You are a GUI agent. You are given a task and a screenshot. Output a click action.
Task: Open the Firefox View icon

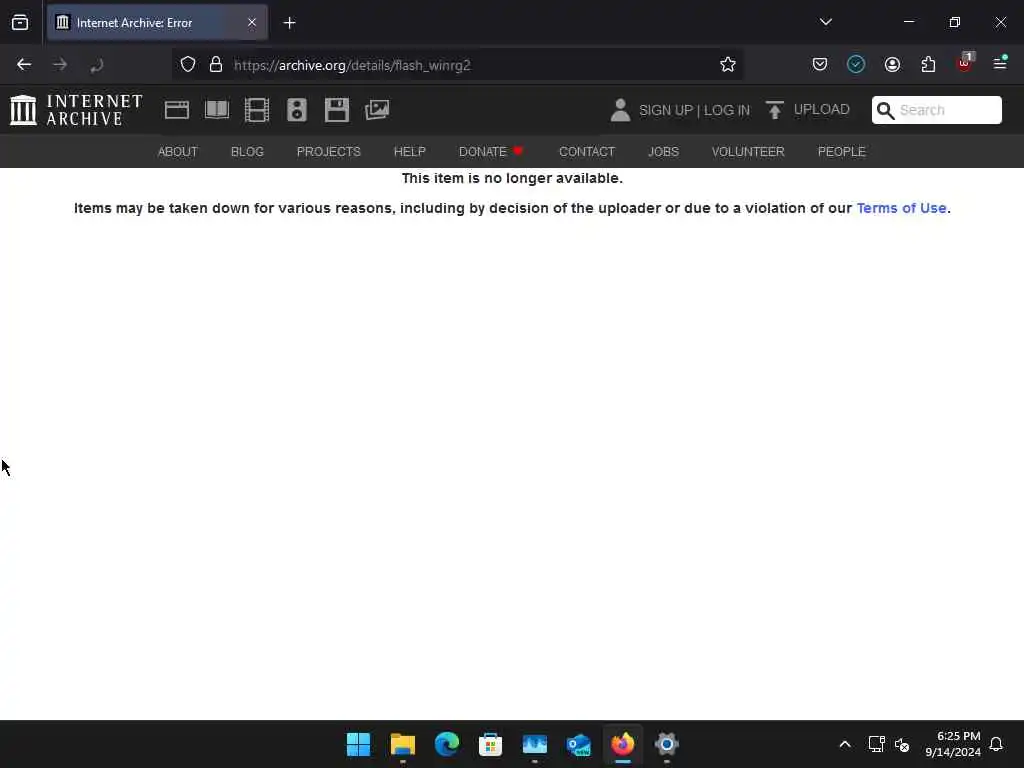click(x=20, y=23)
